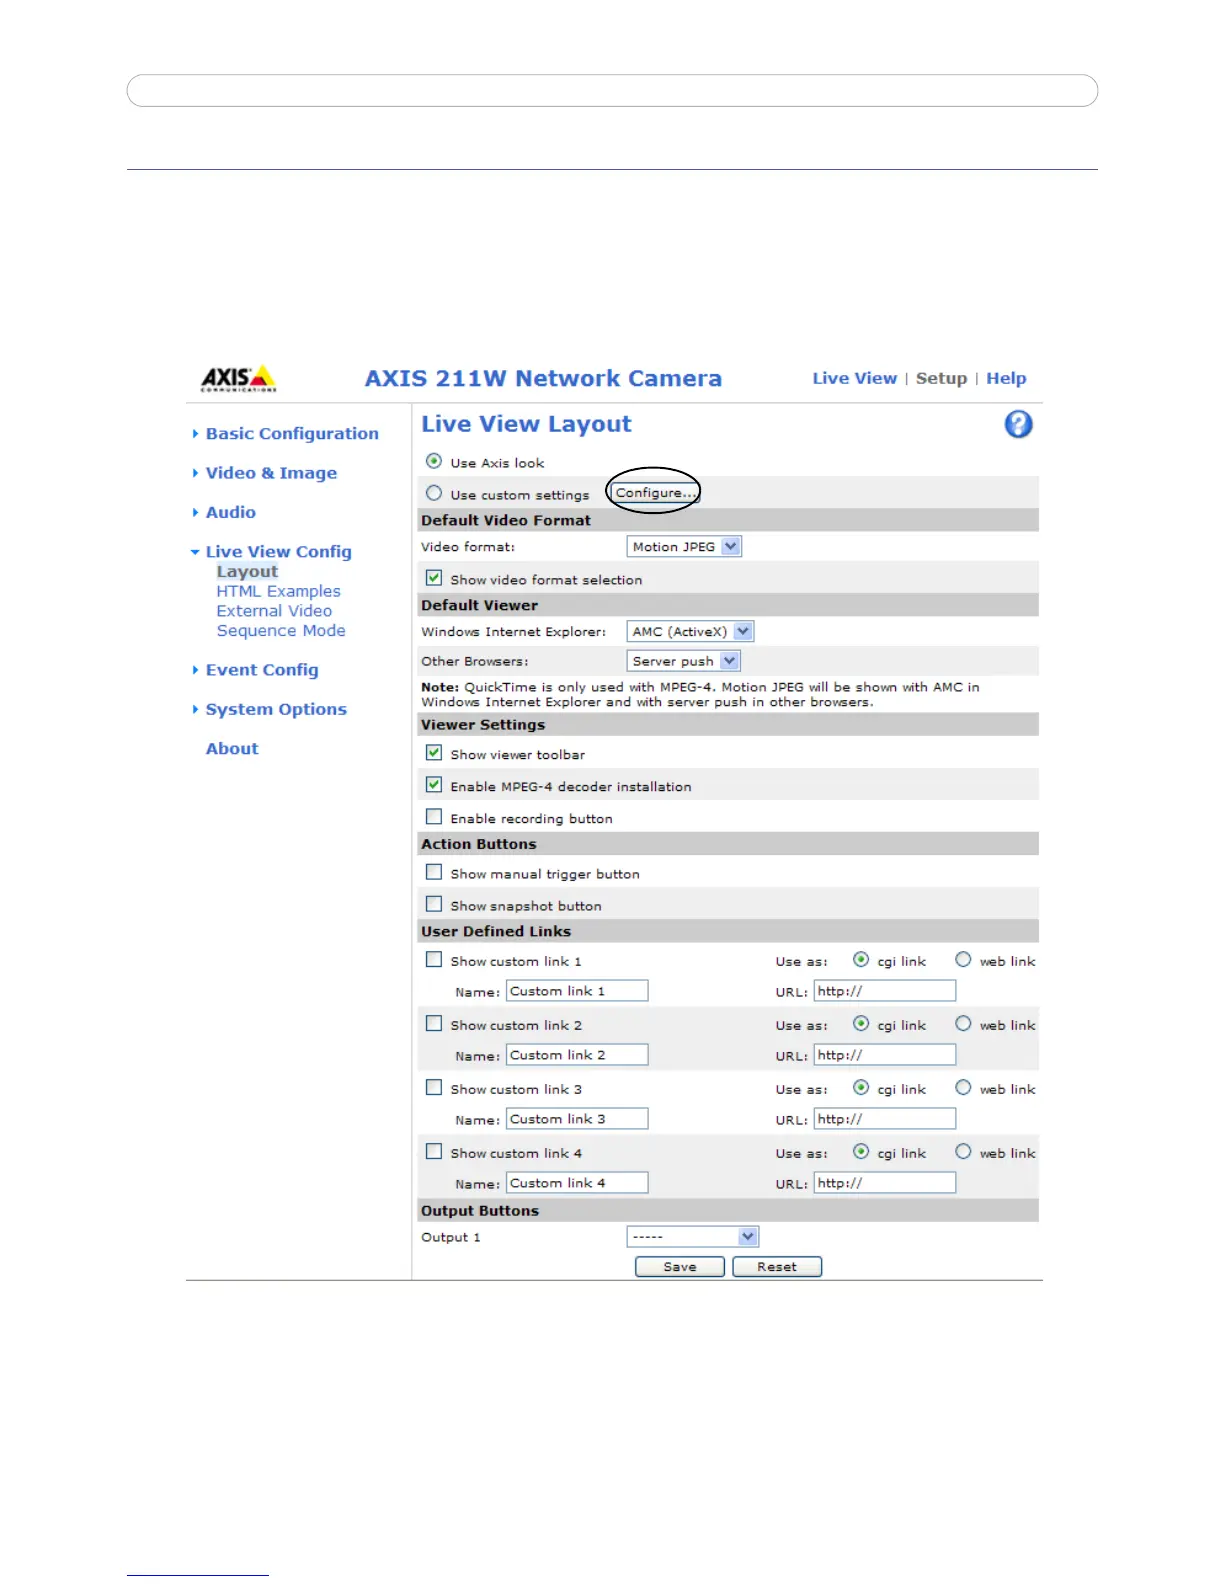Viewport: 1224px width, 1584px height.
Task: Open the Setup link in header
Action: coord(942,378)
